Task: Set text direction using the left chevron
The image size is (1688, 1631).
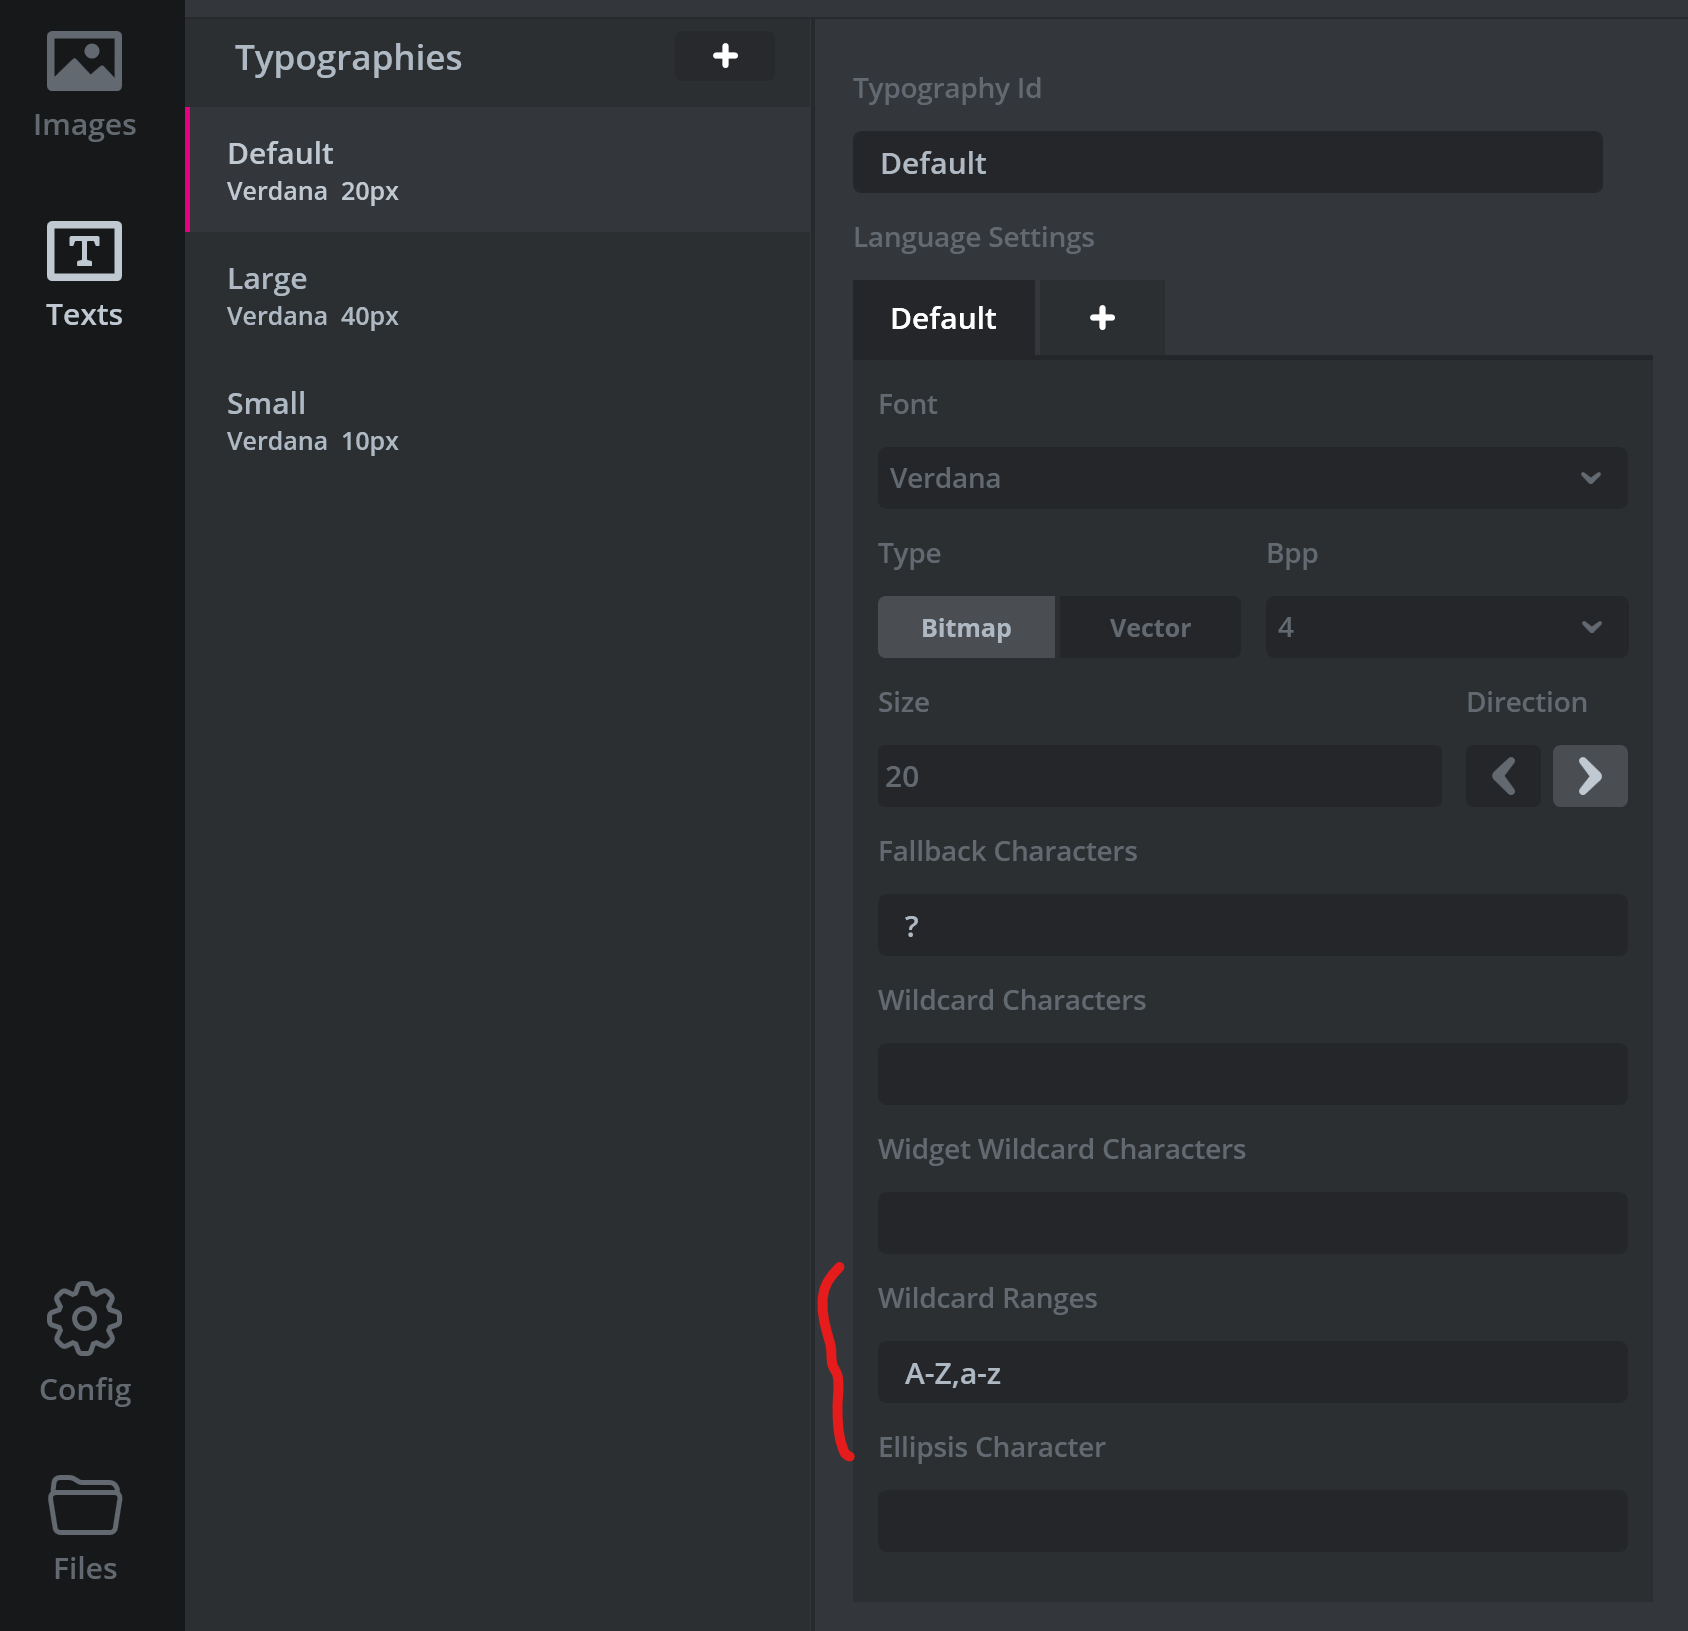Action: (1502, 776)
